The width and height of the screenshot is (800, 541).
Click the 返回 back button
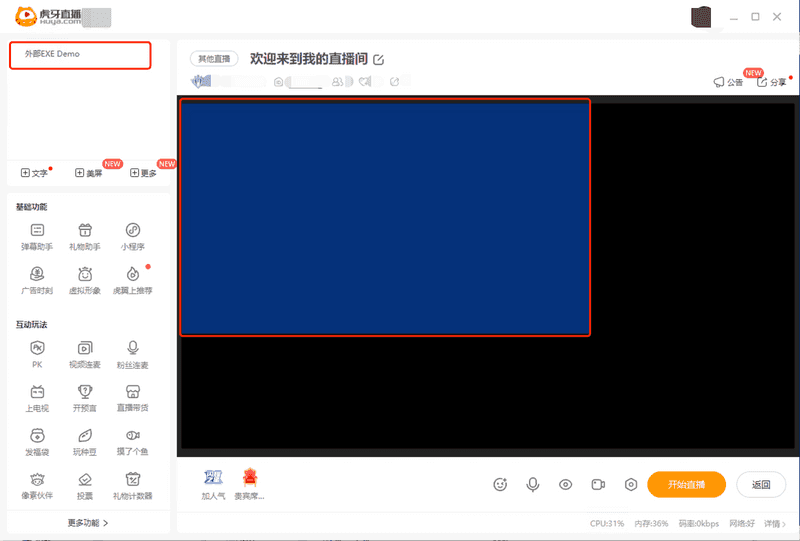[761, 484]
